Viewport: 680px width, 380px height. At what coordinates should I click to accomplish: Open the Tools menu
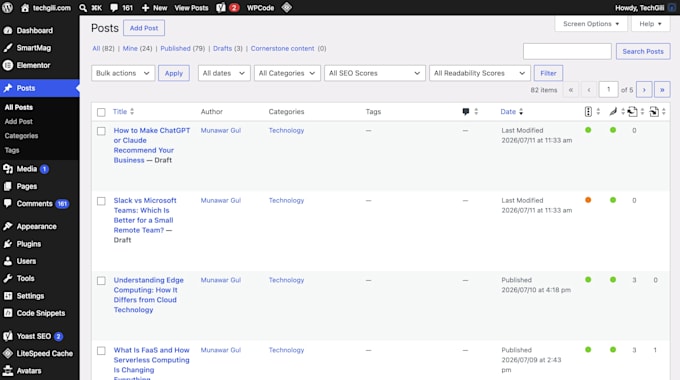tap(25, 278)
